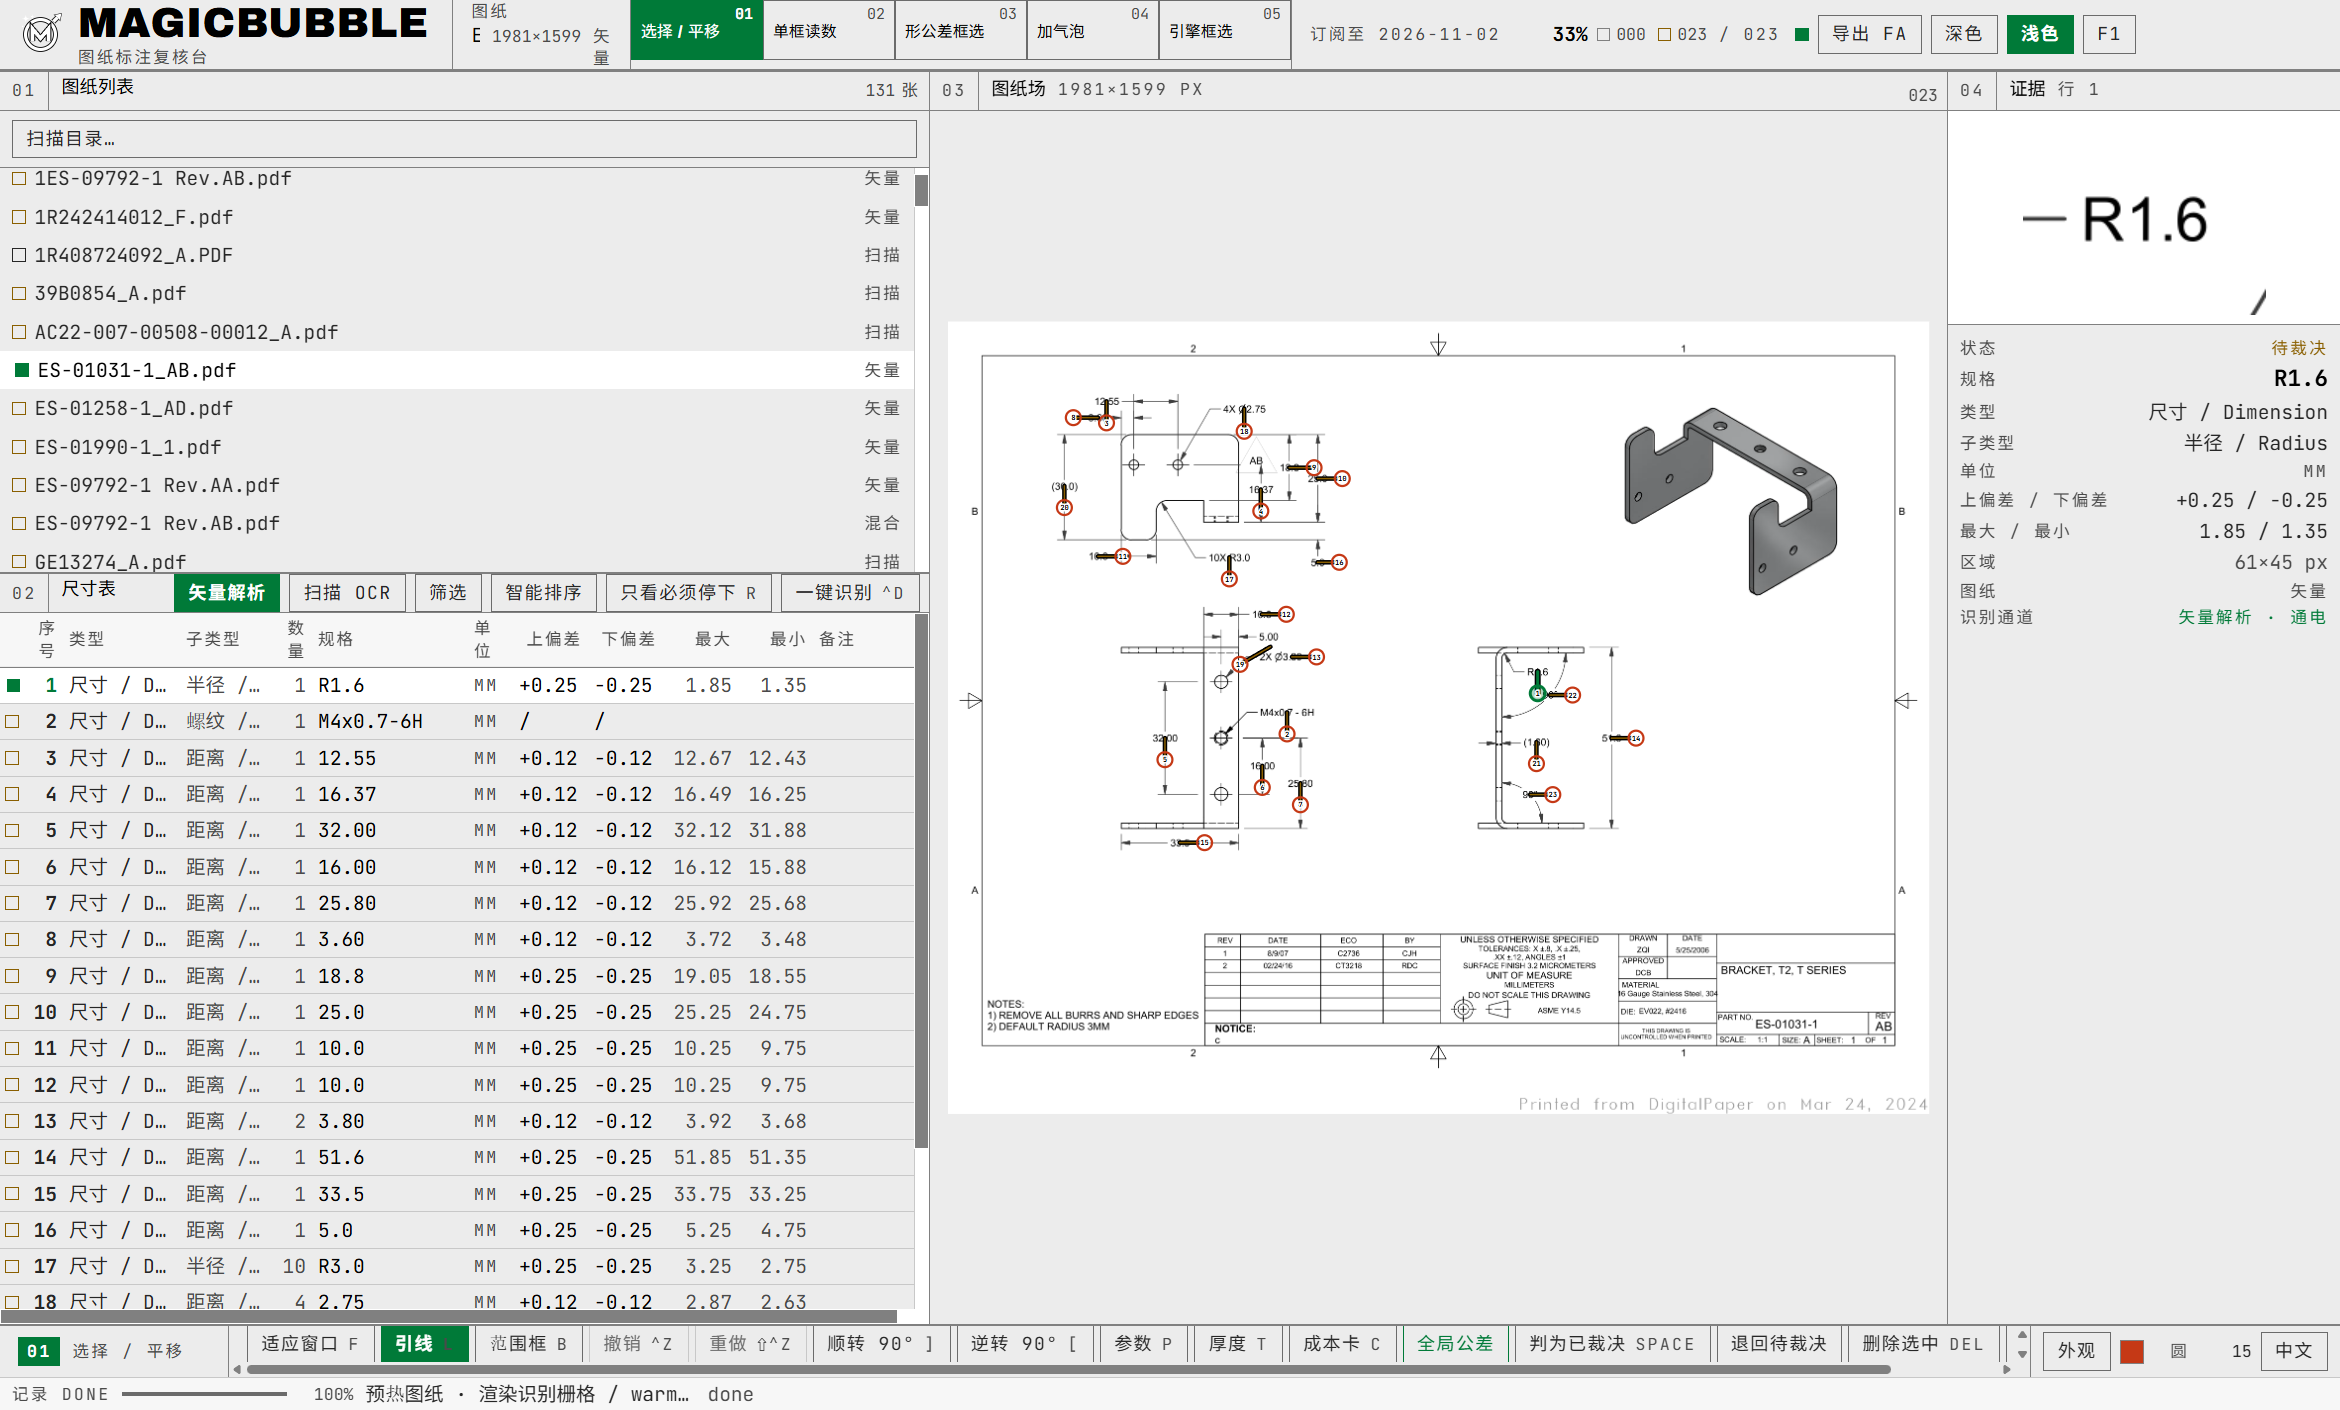2340x1410 pixels.
Task: Click the toolbar scroll-right arrow
Action: [x=2007, y=1370]
